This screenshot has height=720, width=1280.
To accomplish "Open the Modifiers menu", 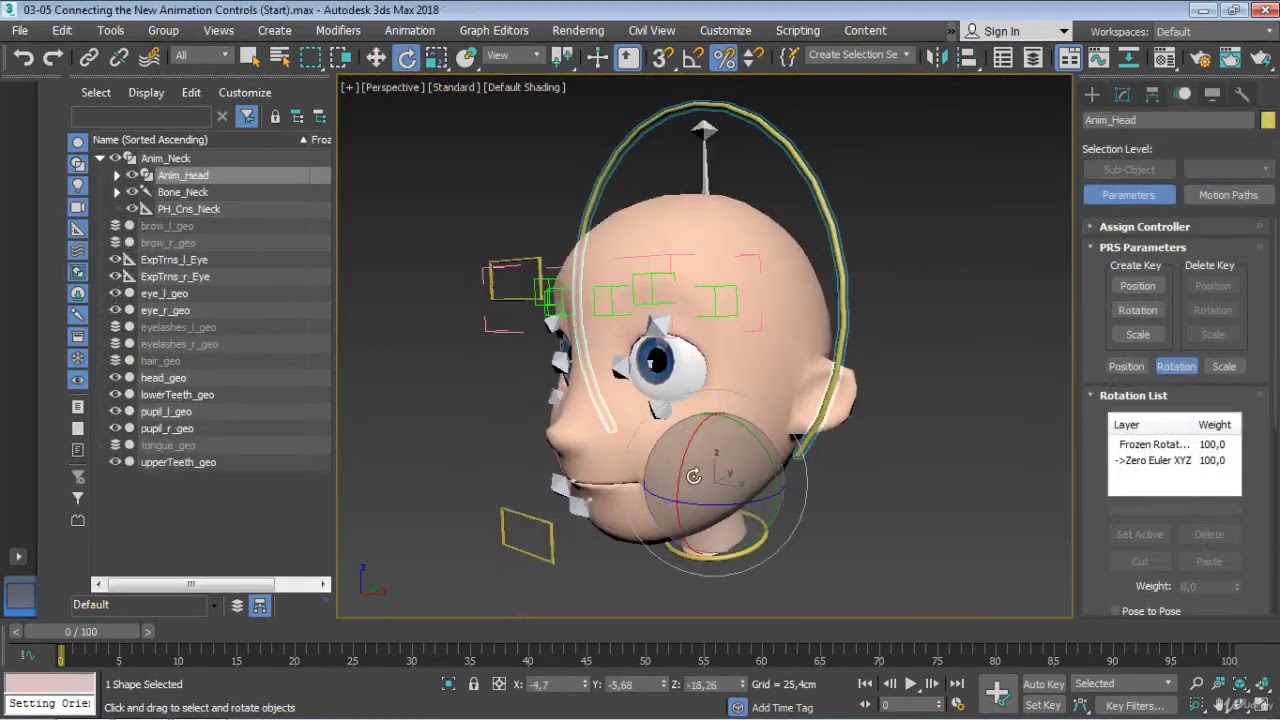I will pyautogui.click(x=338, y=31).
